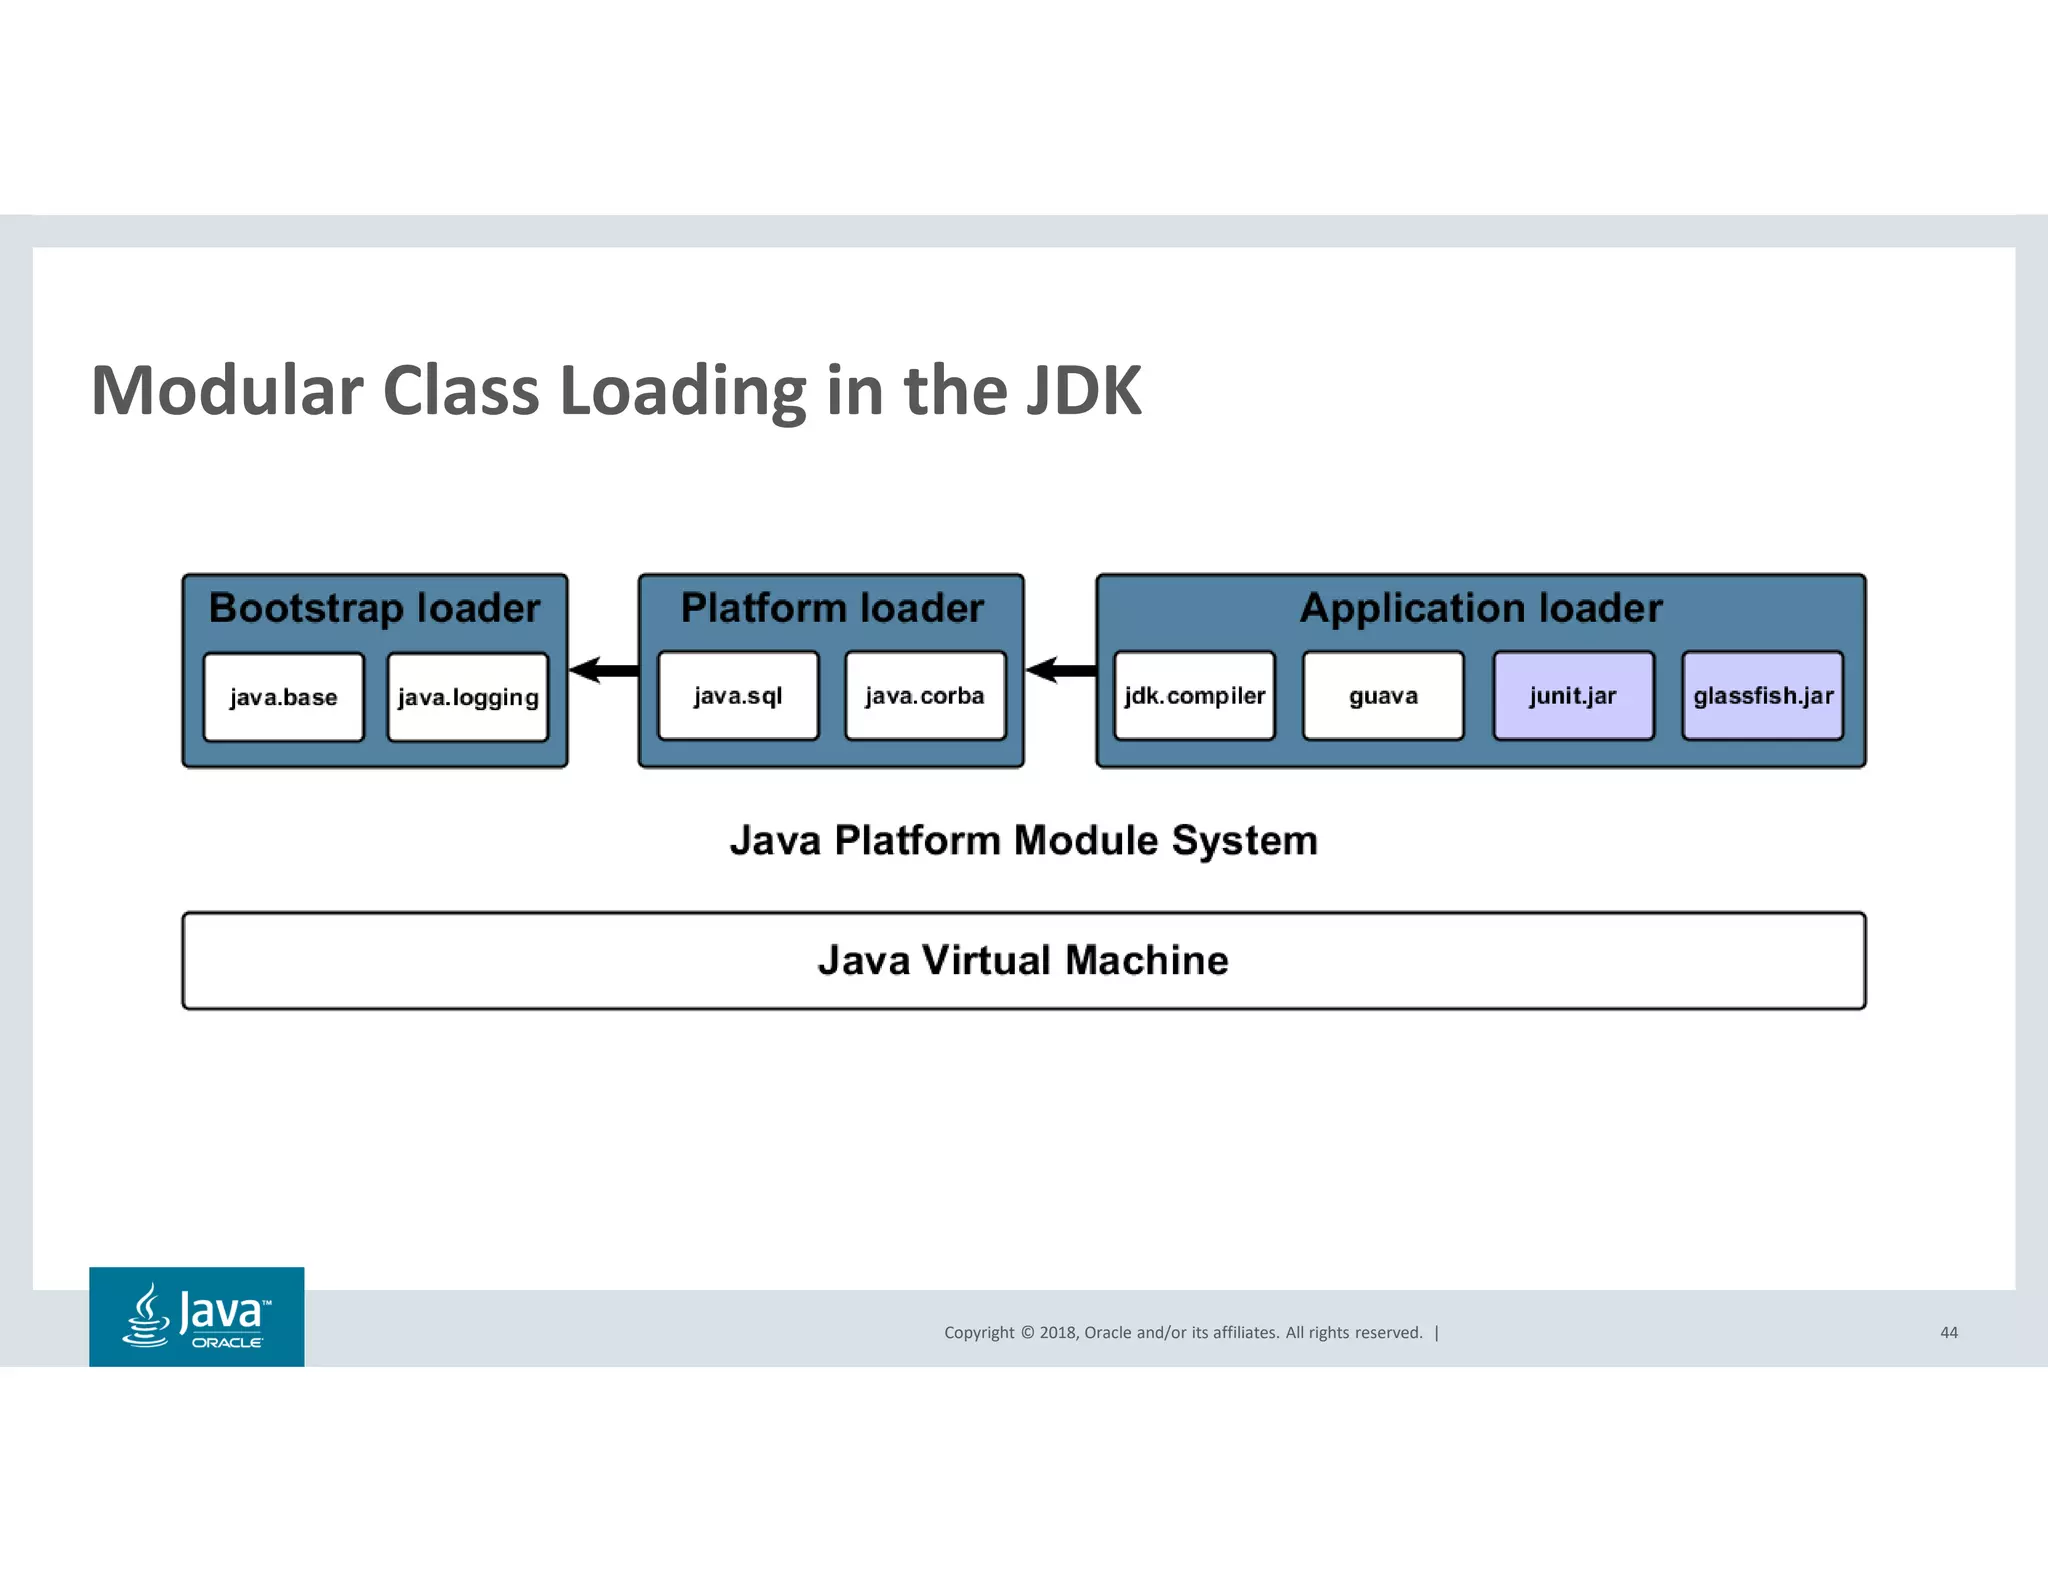Click the Application loader heading
The image size is (2048, 1582).
1480,608
